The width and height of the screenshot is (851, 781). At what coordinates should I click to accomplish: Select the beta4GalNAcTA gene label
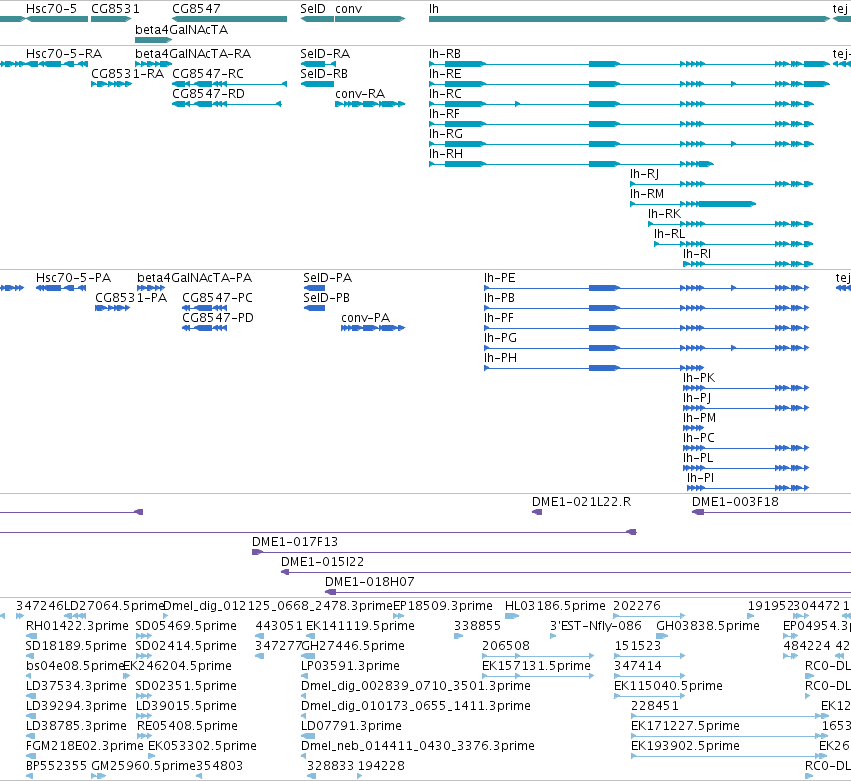point(181,30)
